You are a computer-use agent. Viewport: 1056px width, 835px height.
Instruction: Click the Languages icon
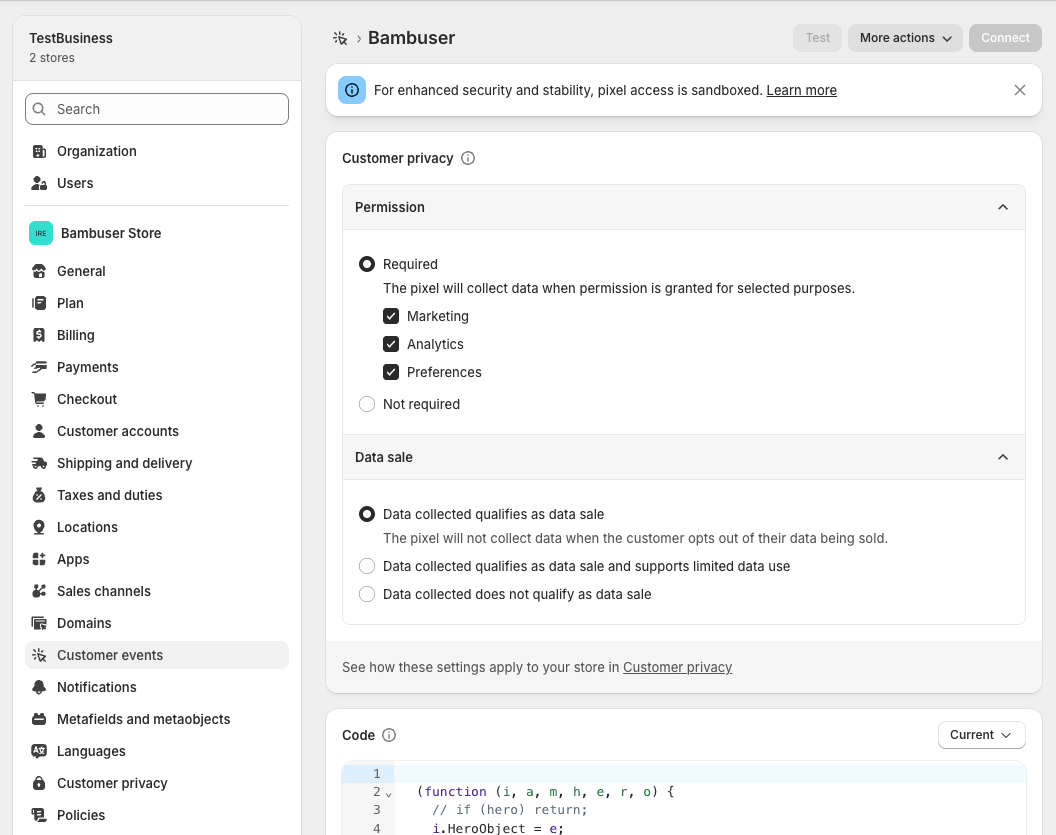point(39,751)
